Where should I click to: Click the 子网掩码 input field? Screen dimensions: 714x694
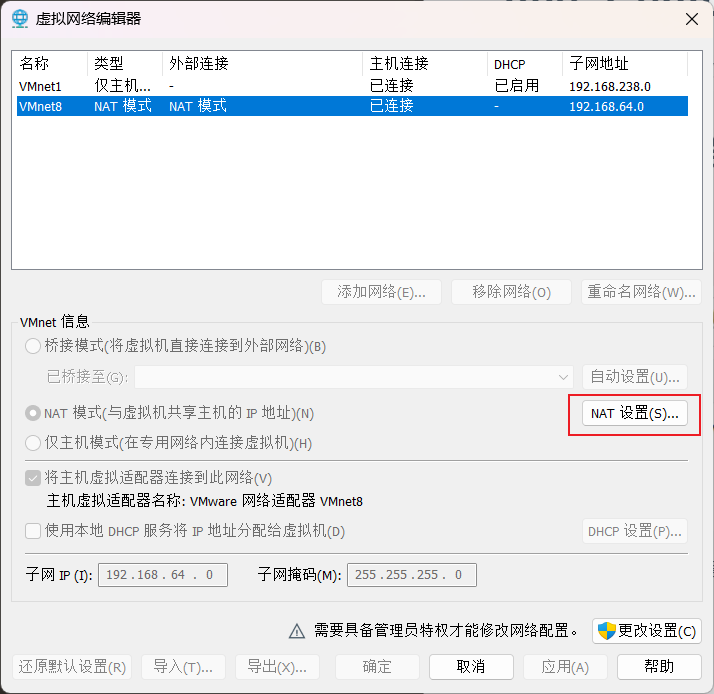412,575
